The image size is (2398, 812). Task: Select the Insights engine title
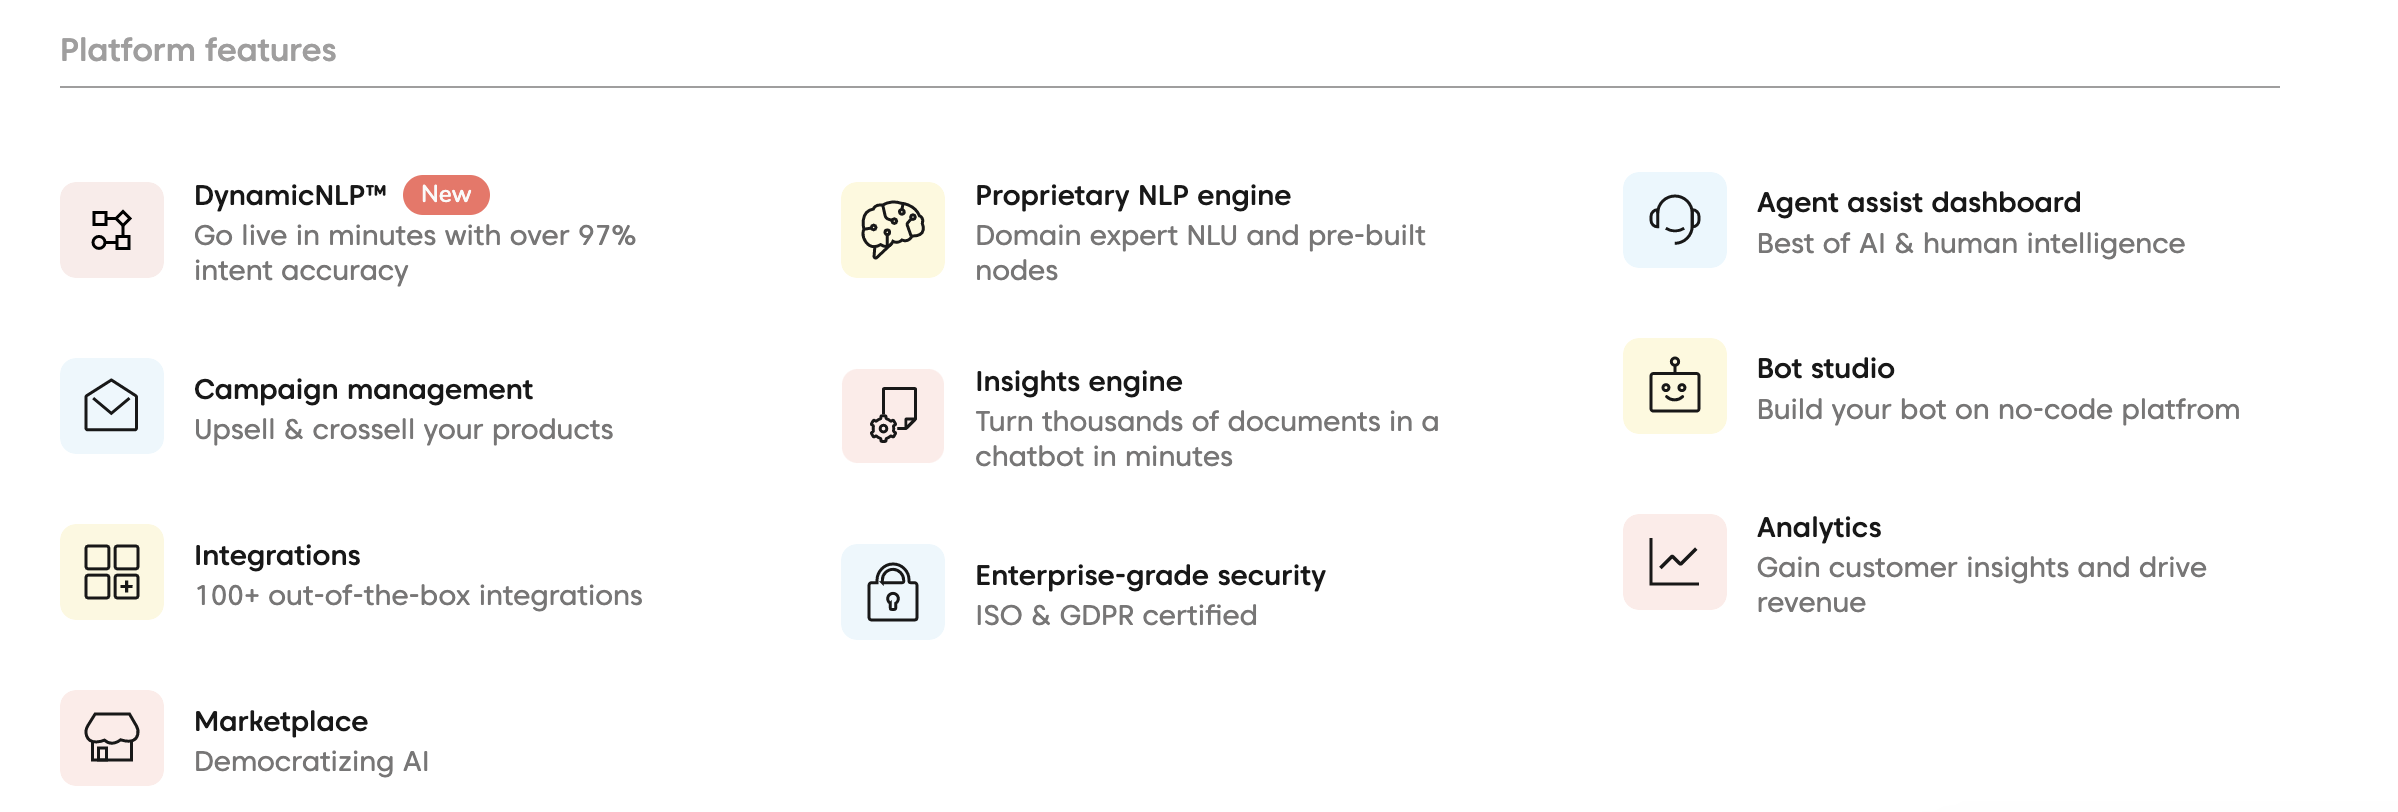1079,381
